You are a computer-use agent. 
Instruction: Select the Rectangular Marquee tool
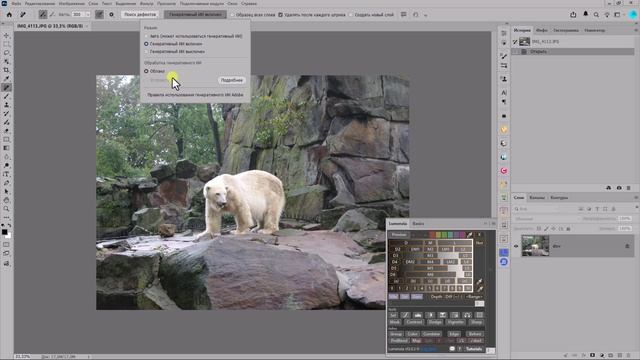pyautogui.click(x=6, y=44)
